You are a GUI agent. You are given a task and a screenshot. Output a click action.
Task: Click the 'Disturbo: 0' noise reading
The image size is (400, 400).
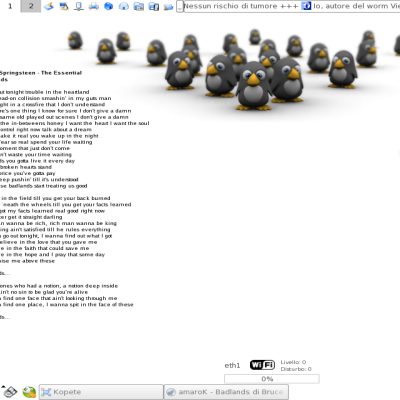(x=296, y=369)
